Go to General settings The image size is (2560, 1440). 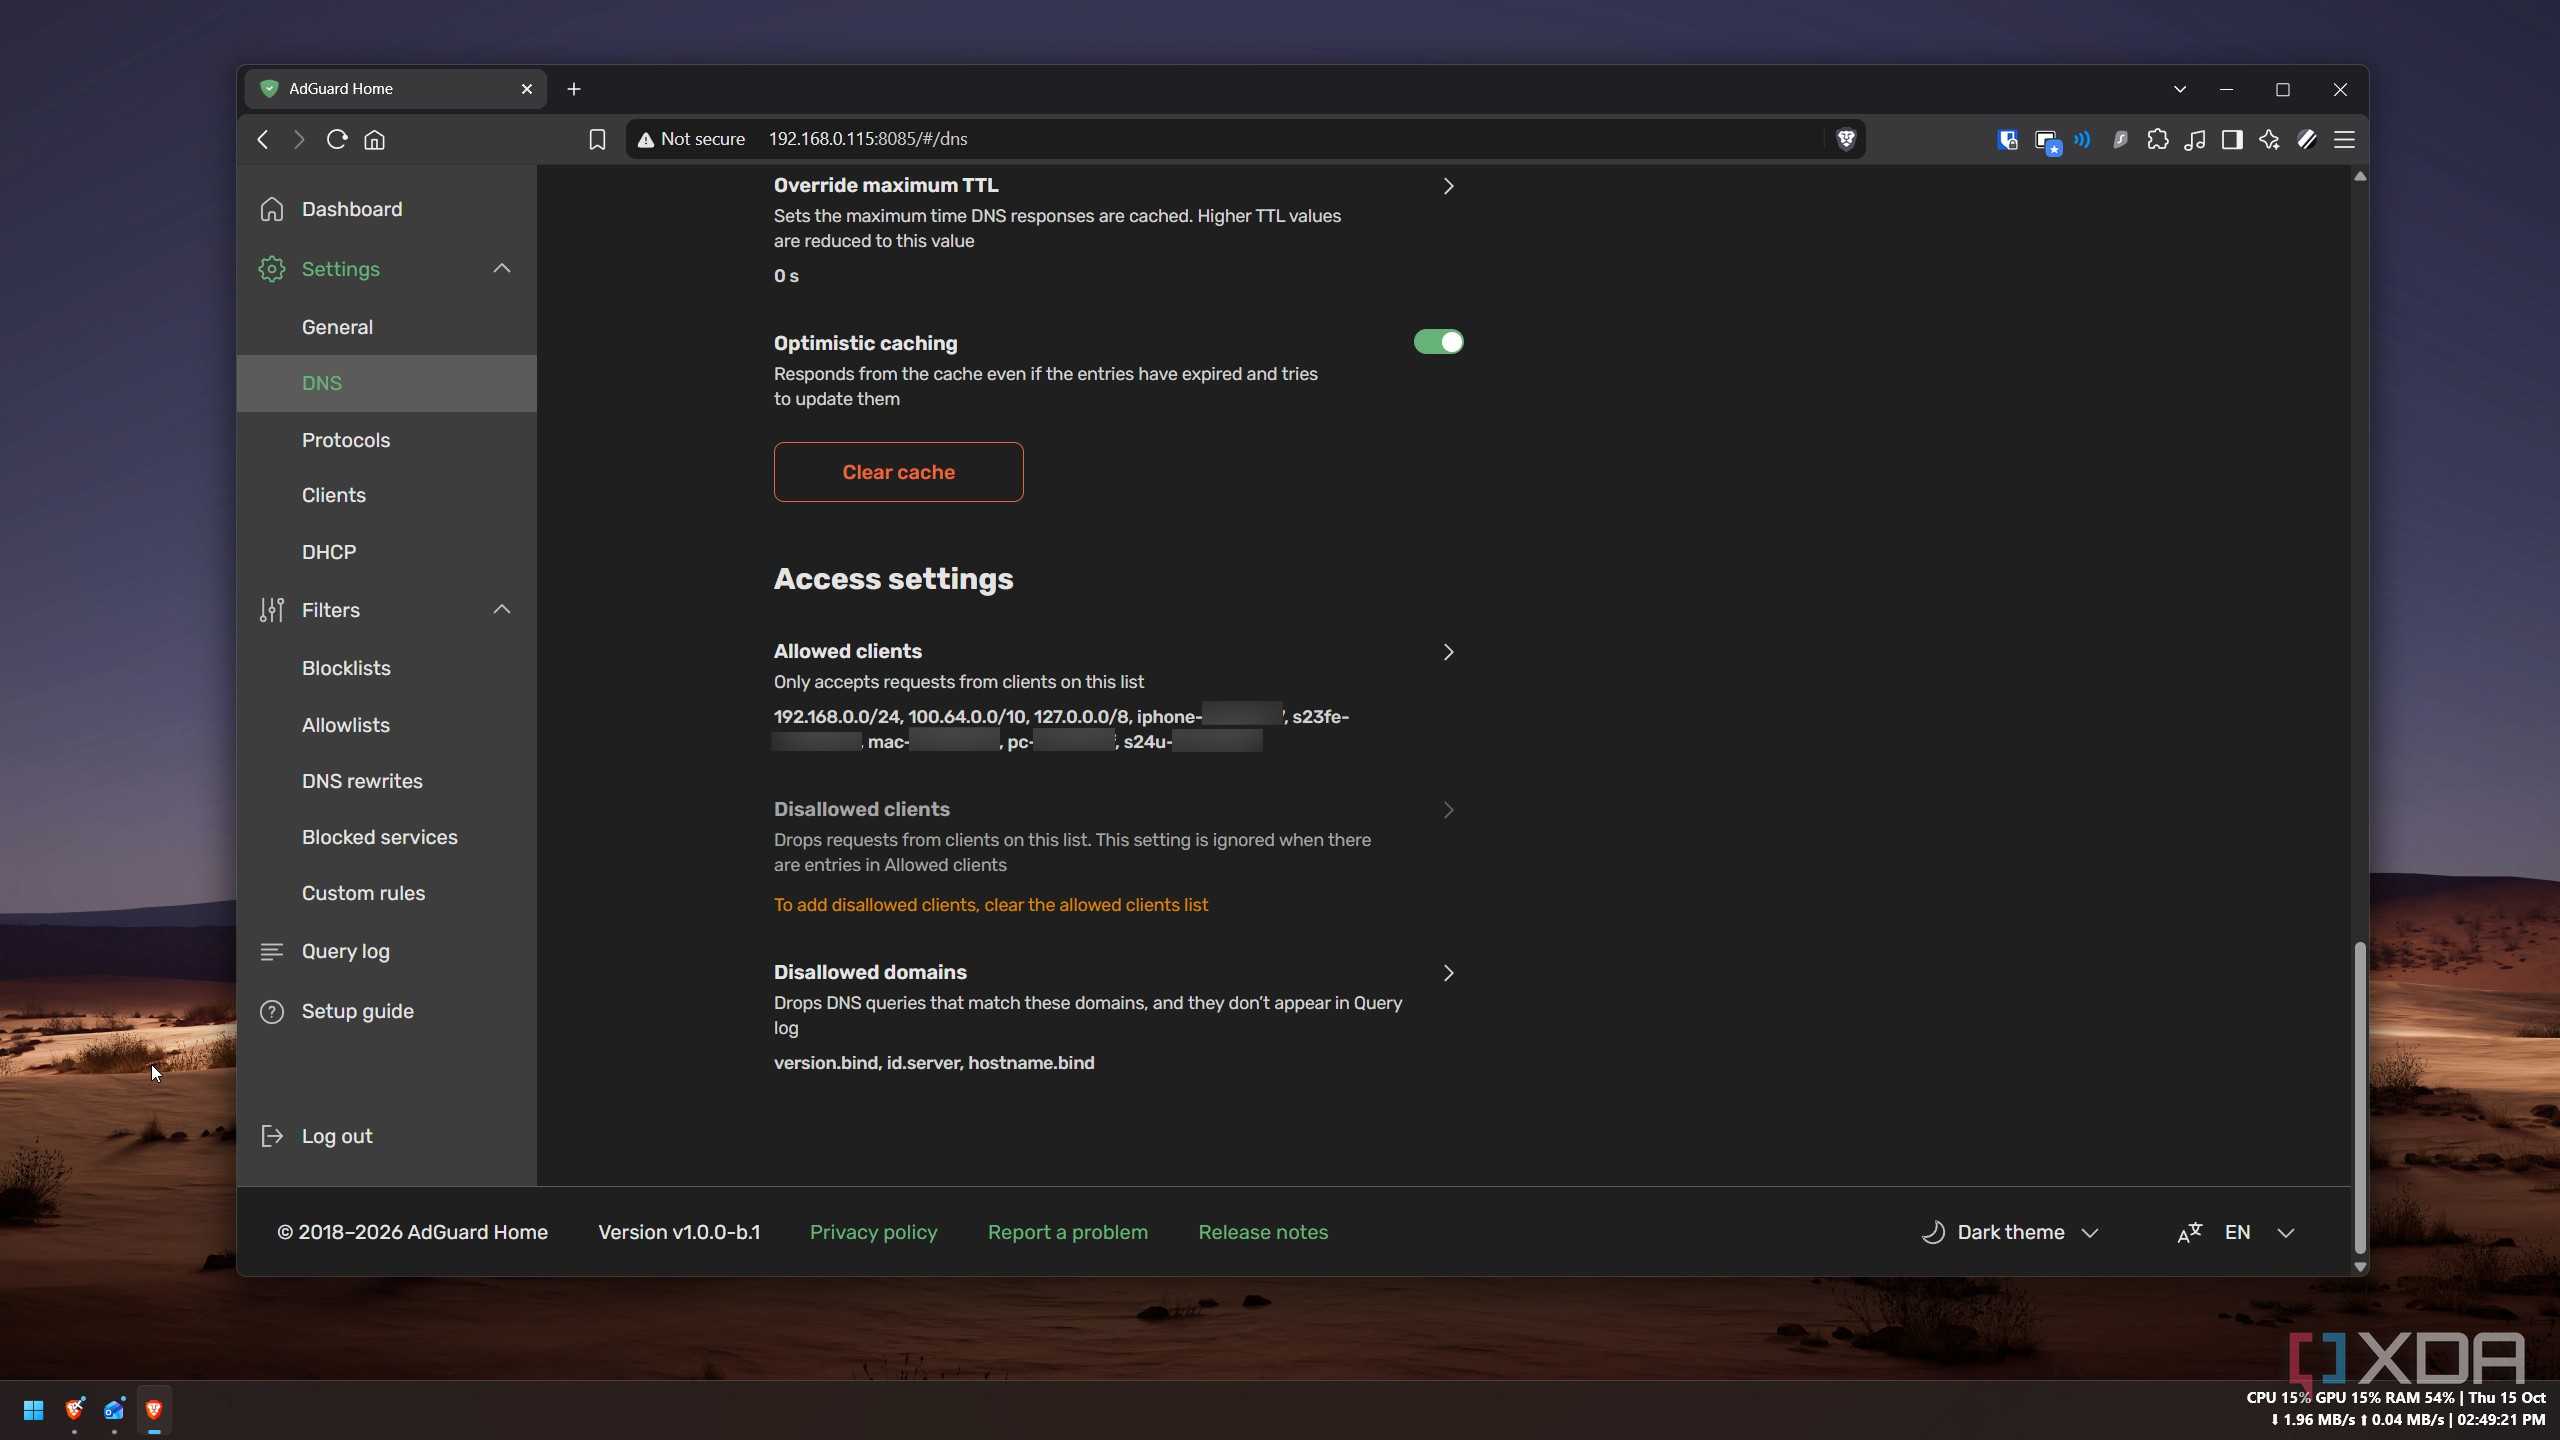(337, 327)
